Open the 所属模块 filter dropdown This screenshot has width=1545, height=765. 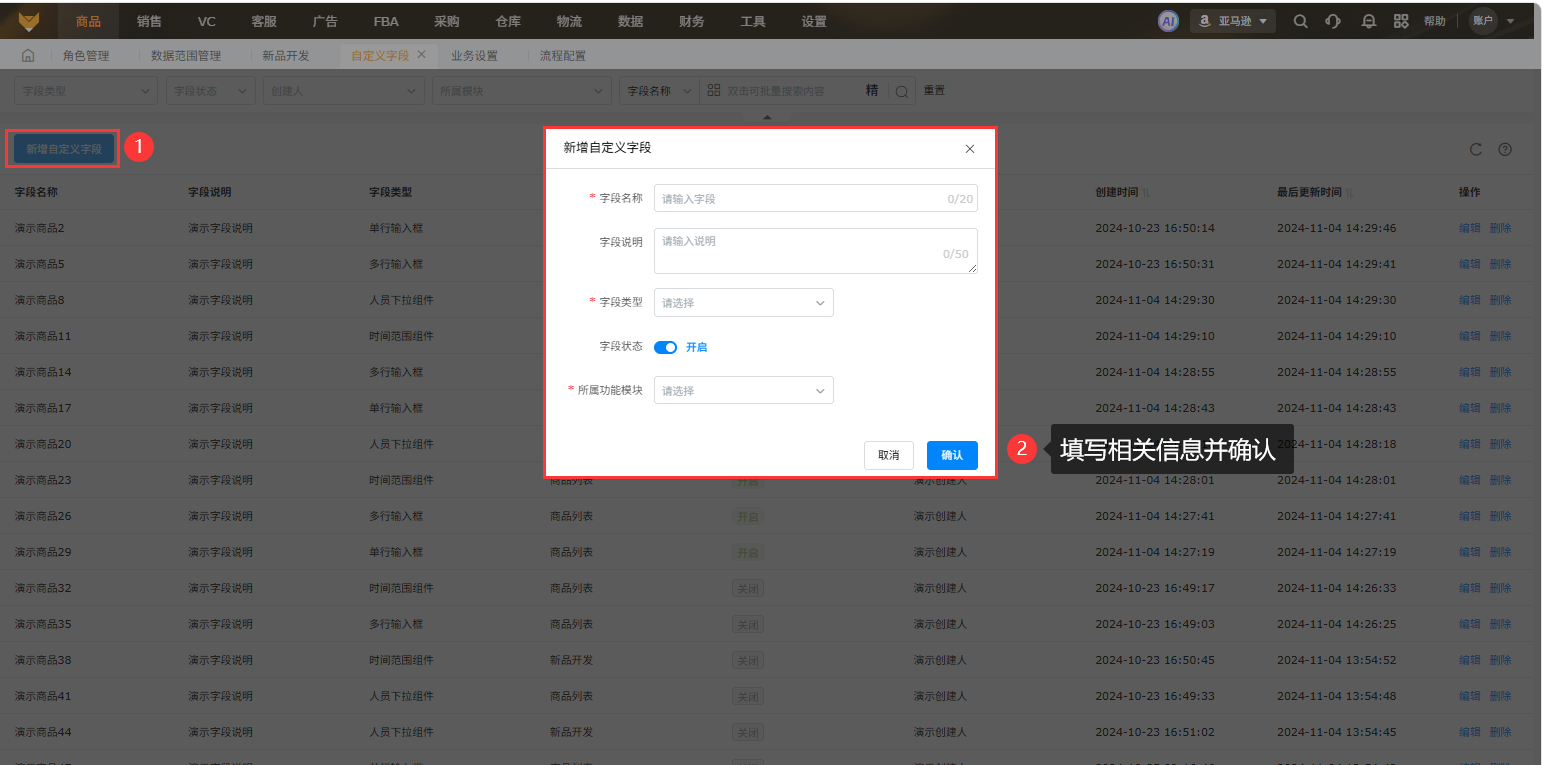coord(522,91)
